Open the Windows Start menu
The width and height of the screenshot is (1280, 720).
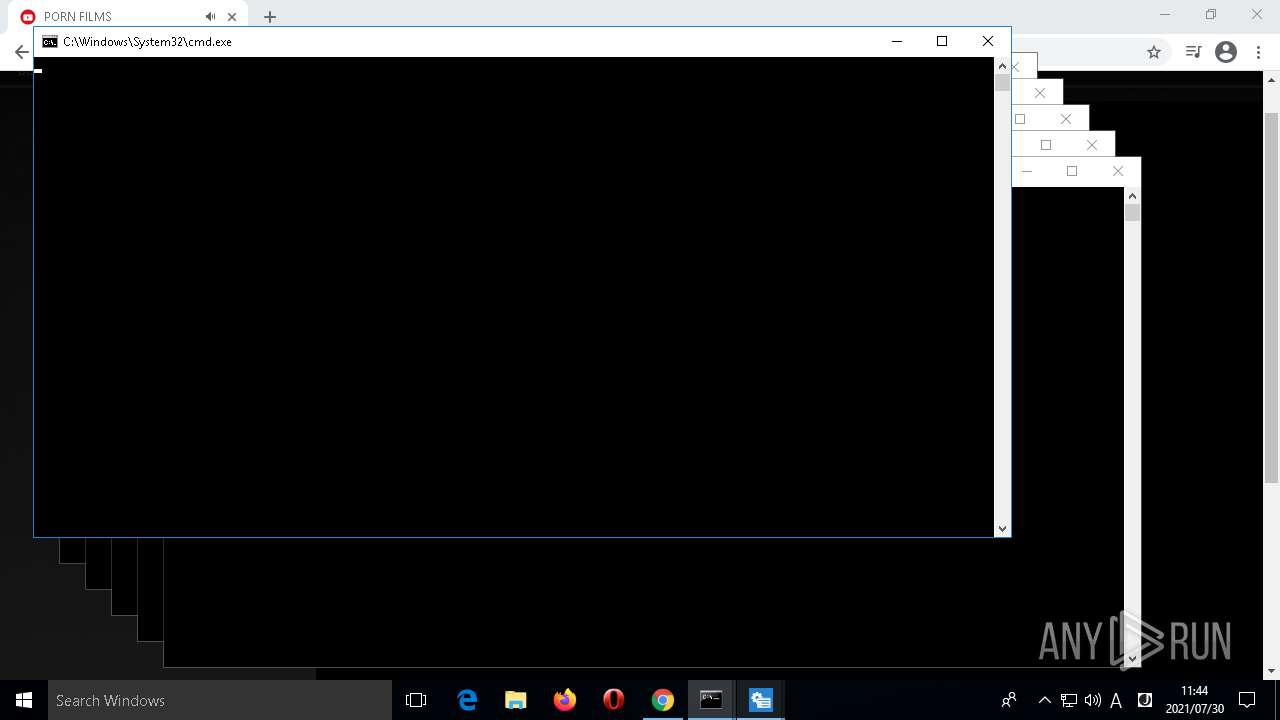pyautogui.click(x=24, y=700)
